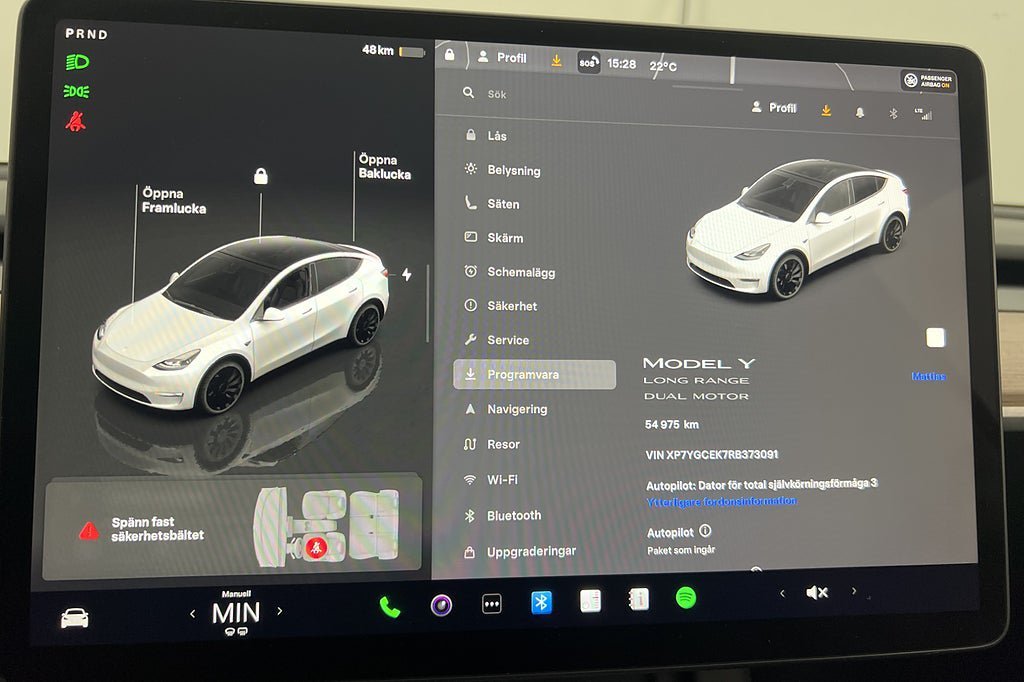Open the phone app in bottom bar
This screenshot has width=1024, height=682.
tap(390, 606)
